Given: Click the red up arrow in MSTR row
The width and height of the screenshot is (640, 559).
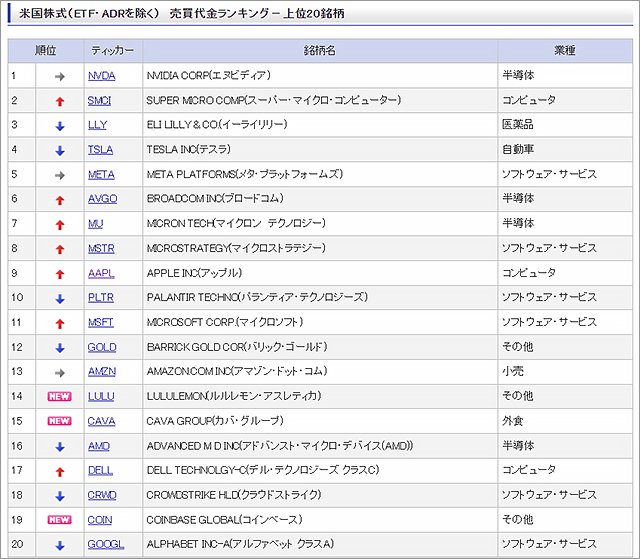Looking at the screenshot, I should click(60, 249).
